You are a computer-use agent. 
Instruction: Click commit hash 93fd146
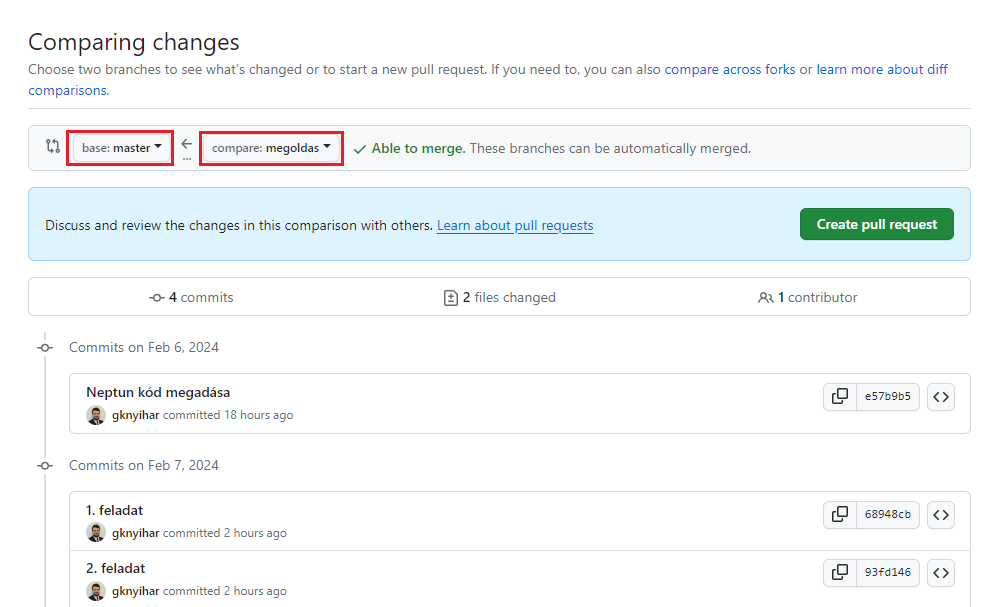coord(888,573)
